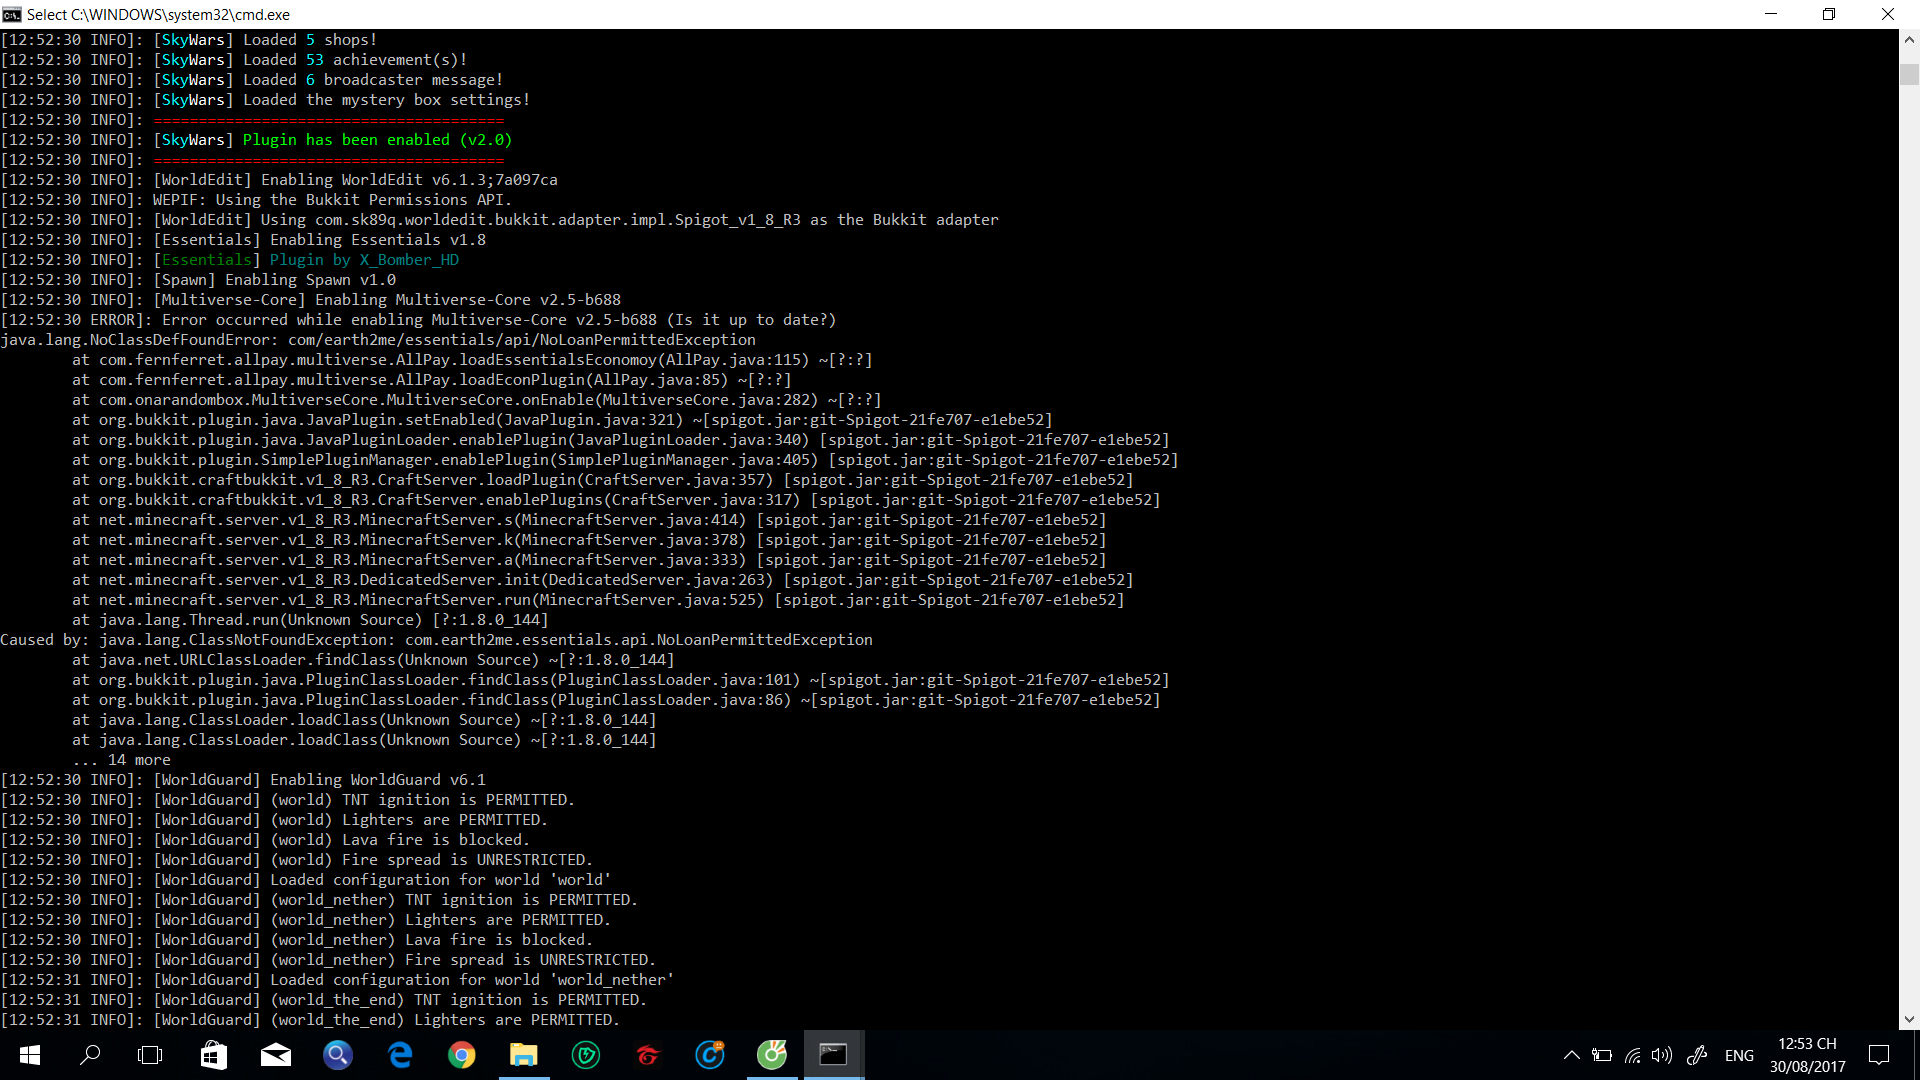Screen dimensions: 1920x1080
Task: Open the ENG input language switcher
Action: point(1739,1055)
